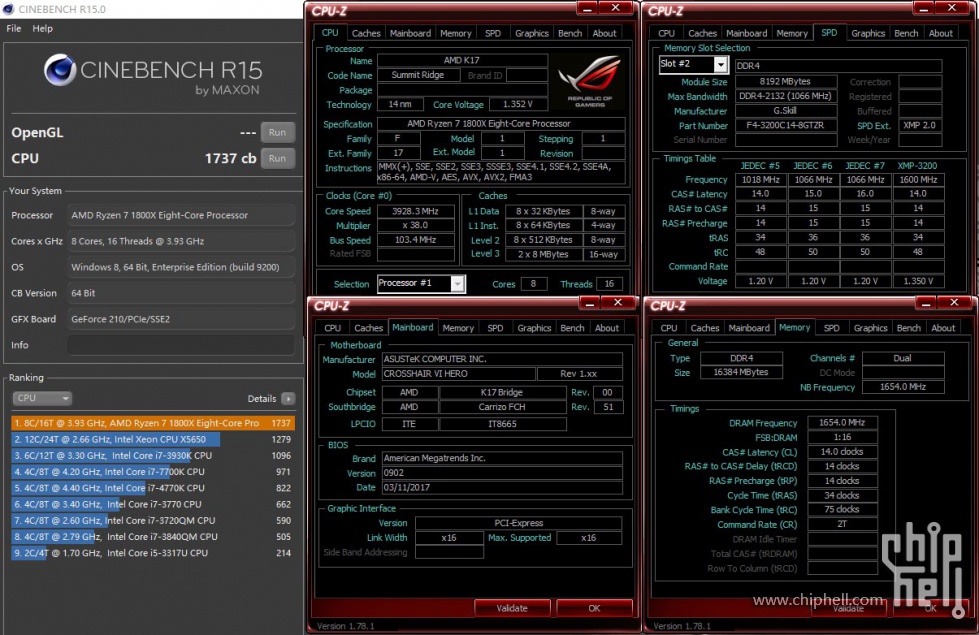The height and width of the screenshot is (635, 979).
Task: Click the NB Frequency 1654.0 MHz value
Action: [x=903, y=387]
